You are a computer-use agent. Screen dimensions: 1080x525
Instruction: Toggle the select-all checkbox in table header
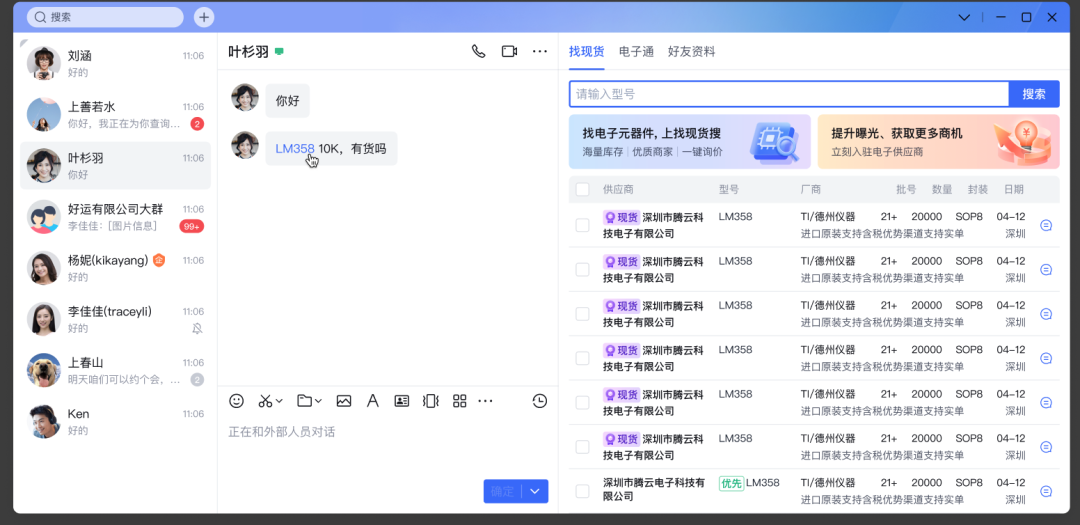[x=583, y=189]
